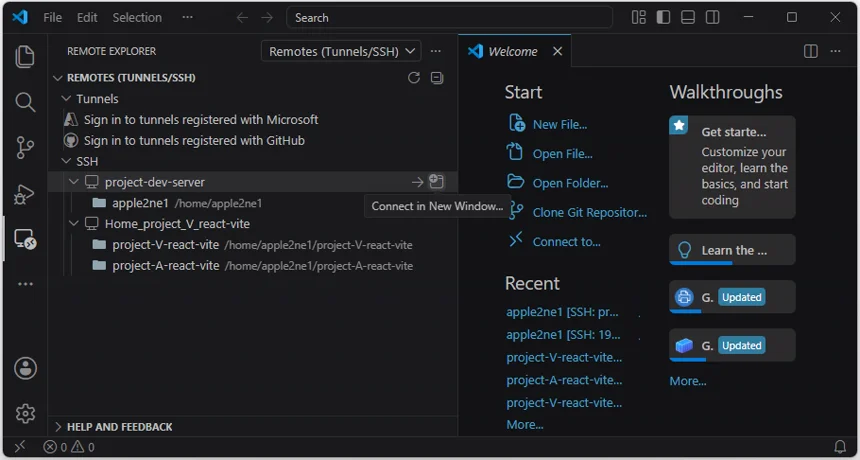Open the Search view in activity bar
This screenshot has height=460, width=860.
pyautogui.click(x=25, y=102)
